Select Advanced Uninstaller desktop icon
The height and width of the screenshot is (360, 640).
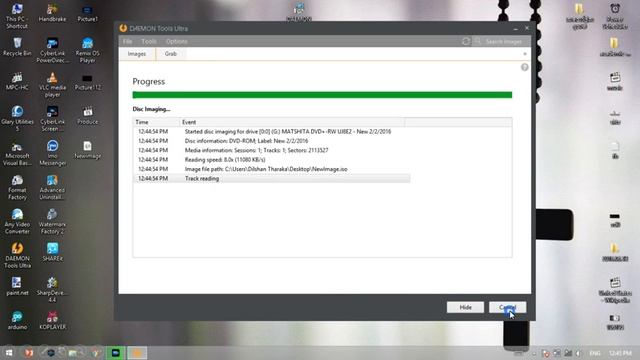click(52, 187)
